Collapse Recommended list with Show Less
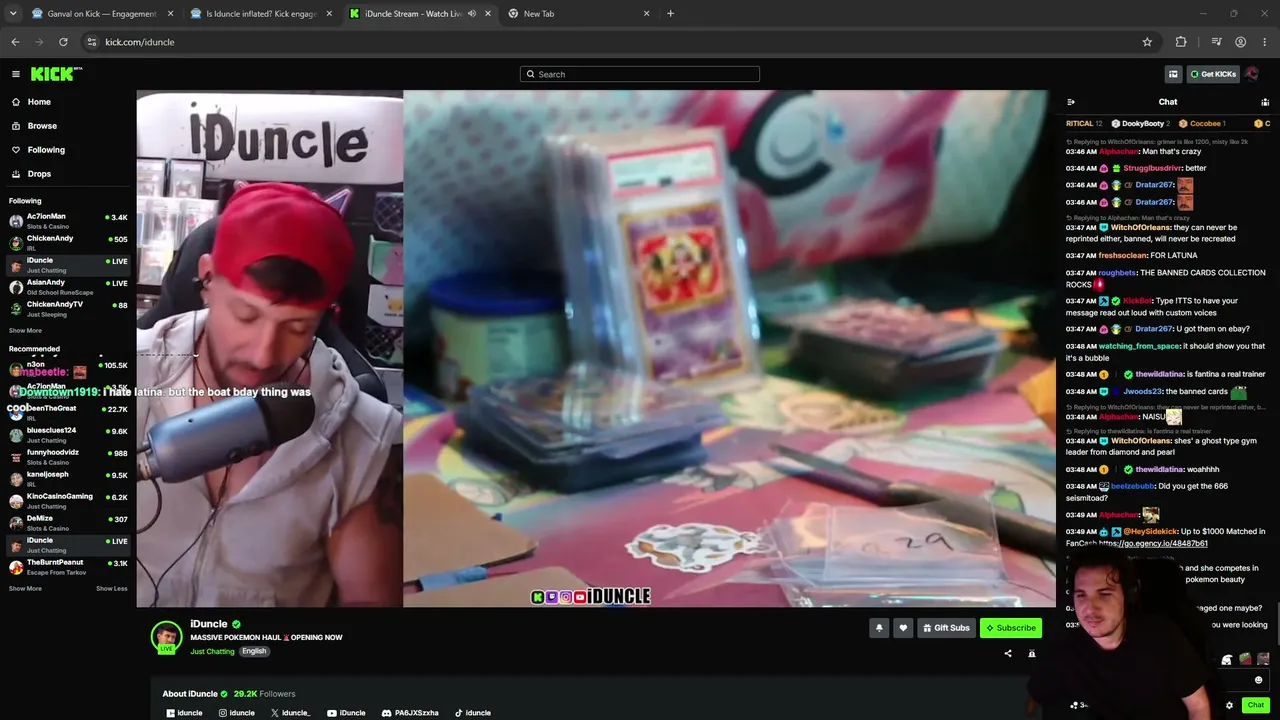1280x720 pixels. click(112, 589)
